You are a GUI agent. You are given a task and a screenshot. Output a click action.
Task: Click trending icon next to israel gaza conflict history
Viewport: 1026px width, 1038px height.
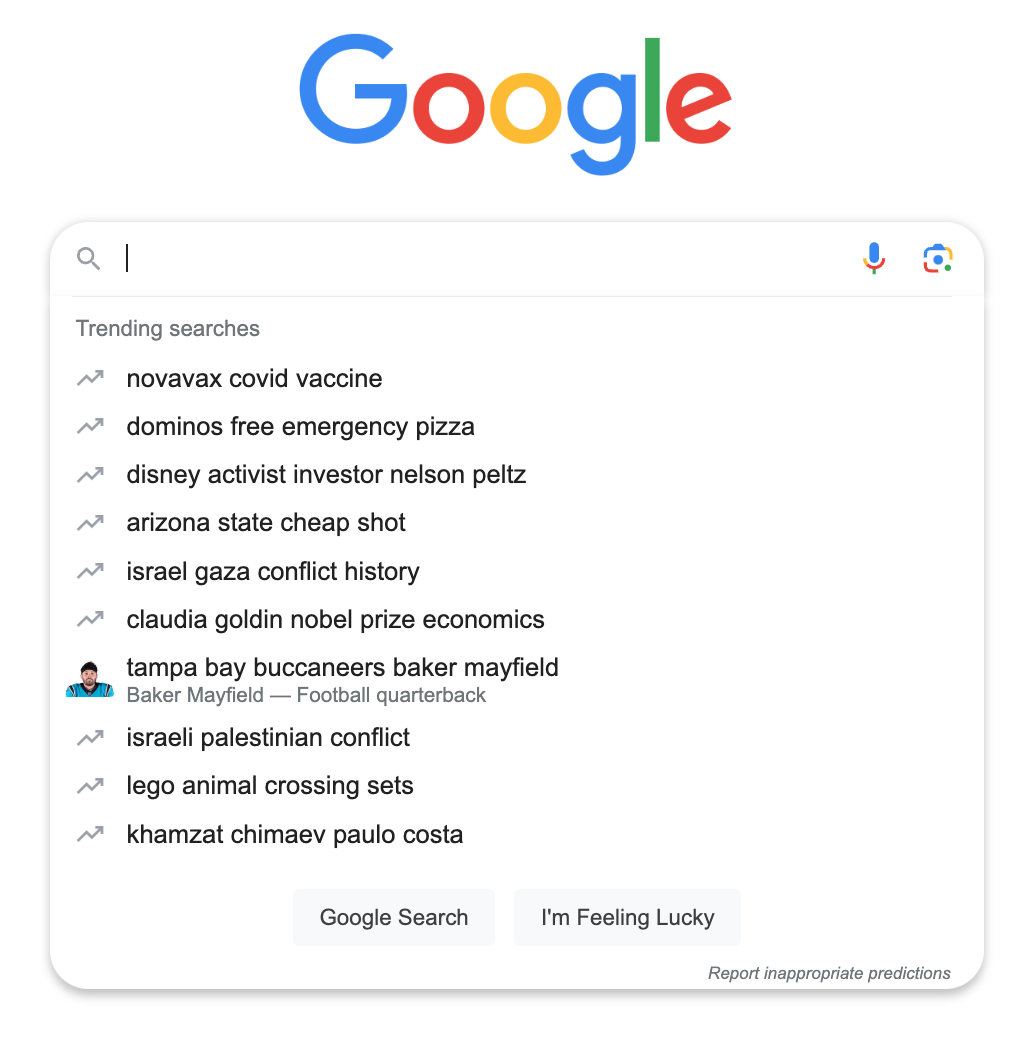pos(90,572)
